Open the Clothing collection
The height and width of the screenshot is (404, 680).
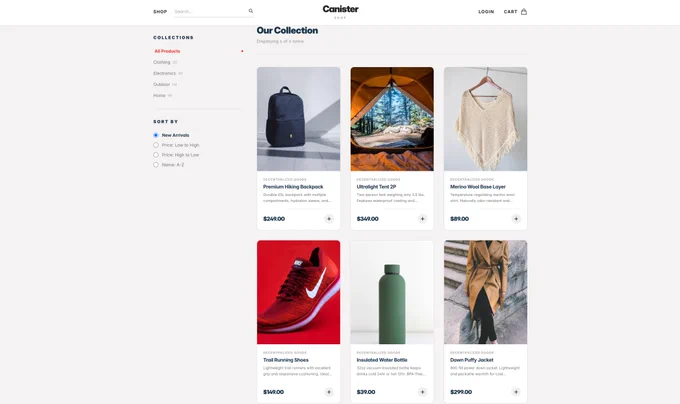pyautogui.click(x=162, y=62)
